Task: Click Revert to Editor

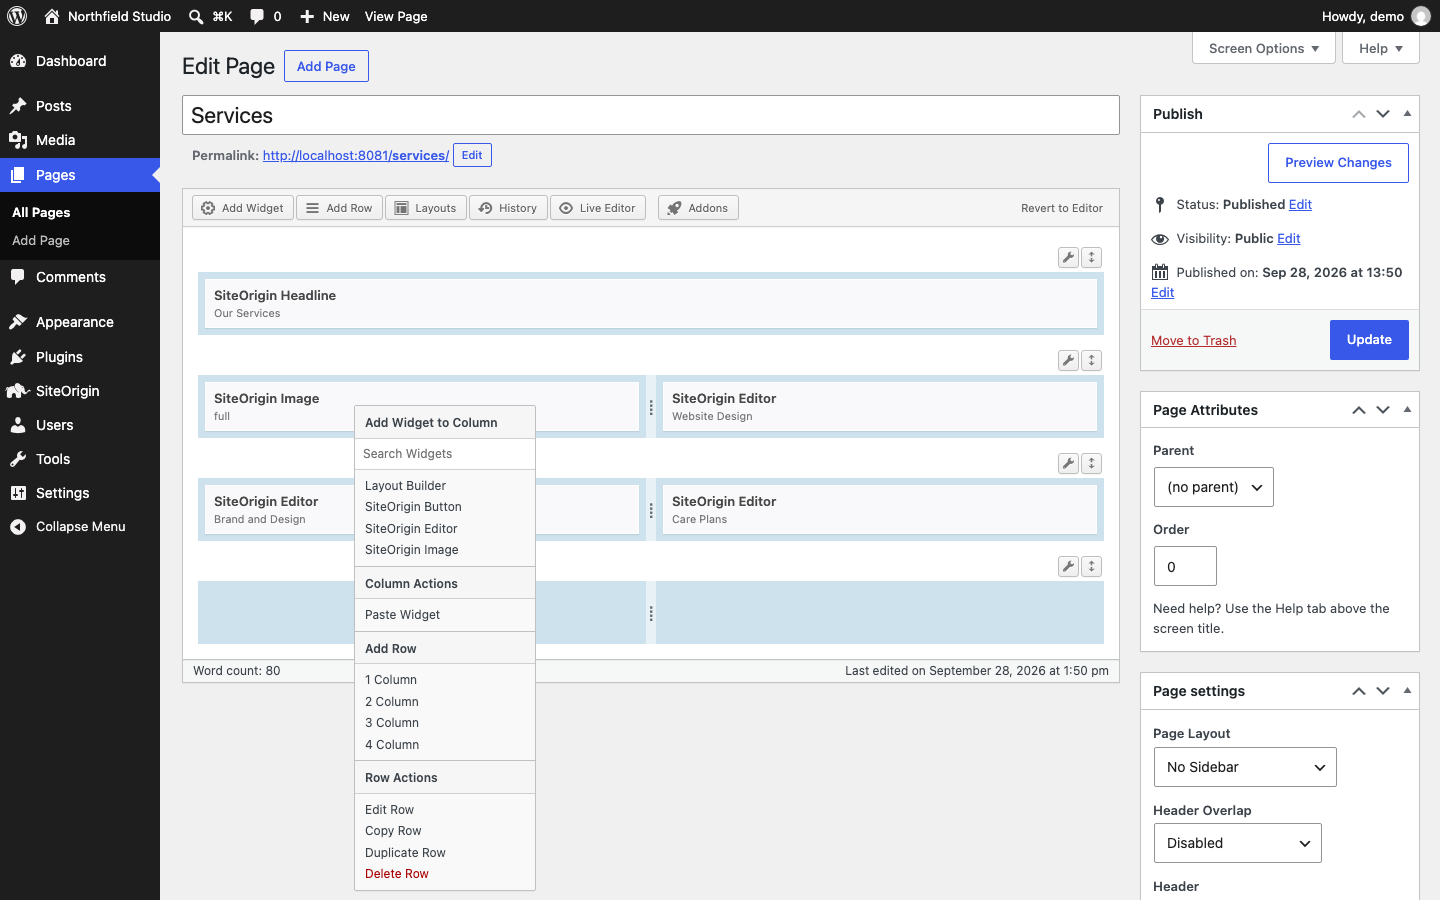Action: (1062, 208)
